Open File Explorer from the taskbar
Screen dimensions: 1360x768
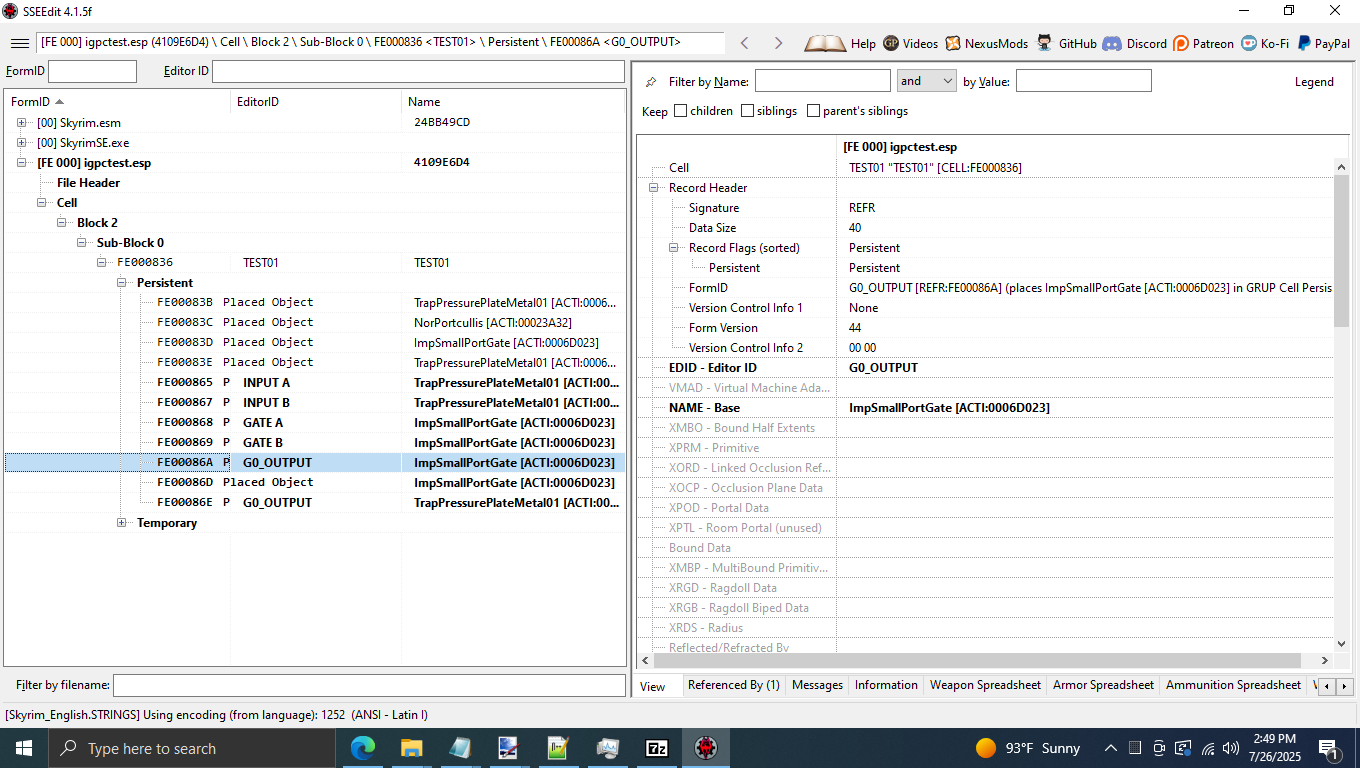click(411, 748)
